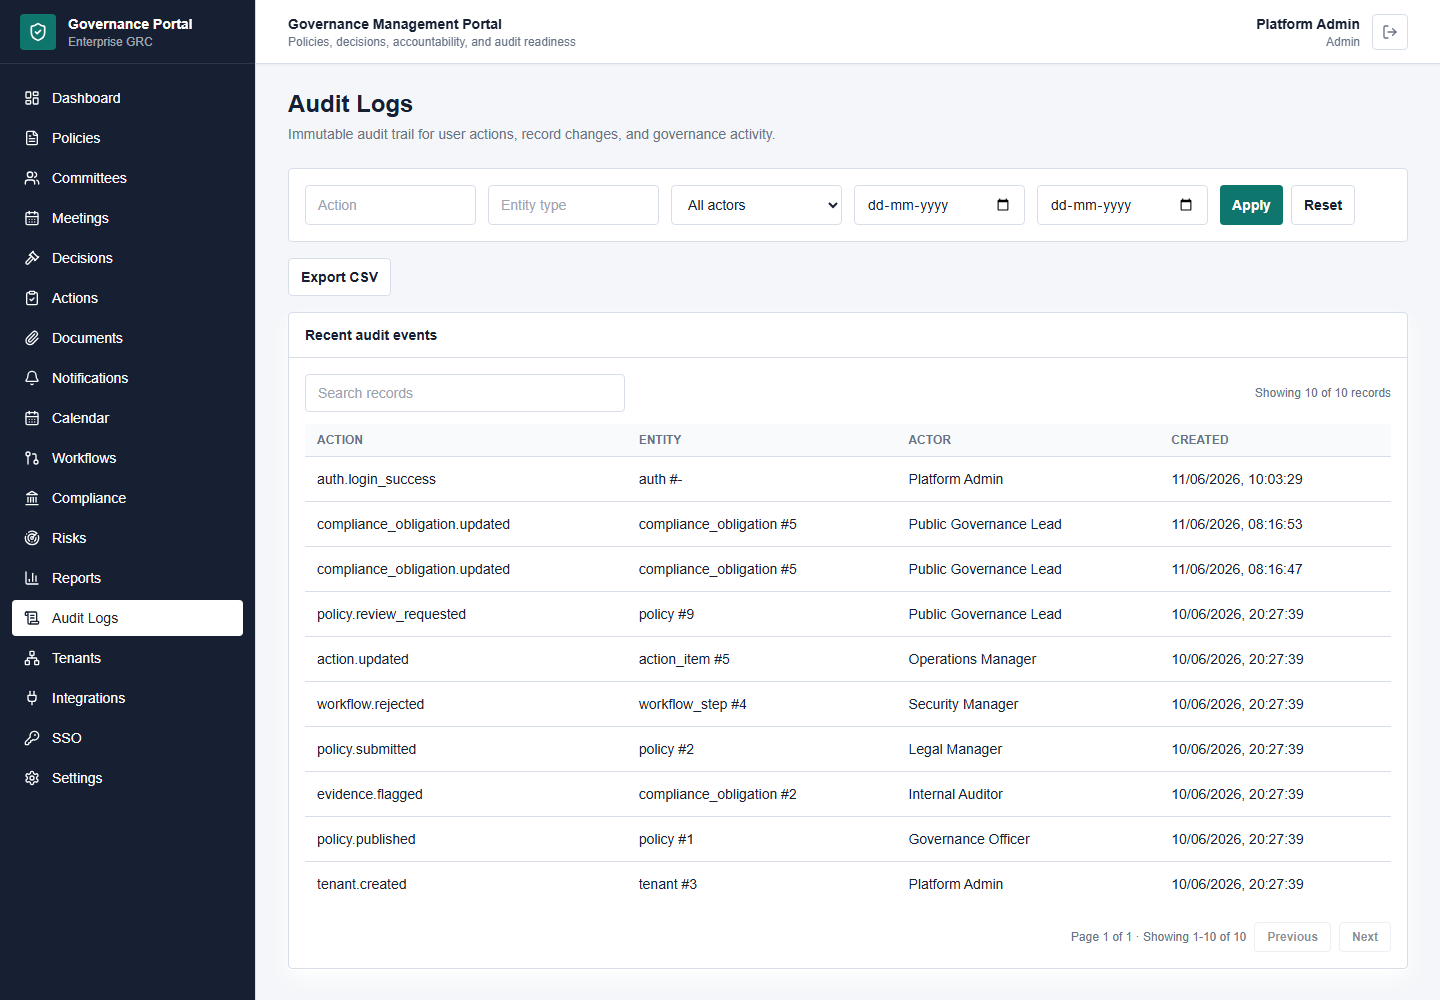1440x1000 pixels.
Task: Click policy.review_requested action cell
Action: click(391, 614)
